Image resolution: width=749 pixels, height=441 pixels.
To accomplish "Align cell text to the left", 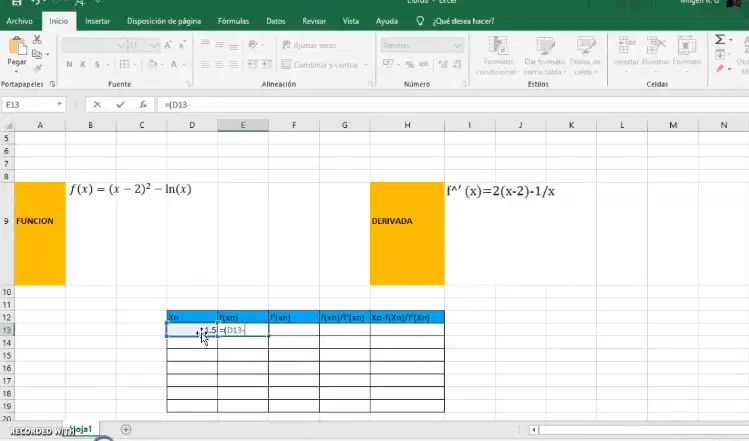I will click(x=205, y=64).
